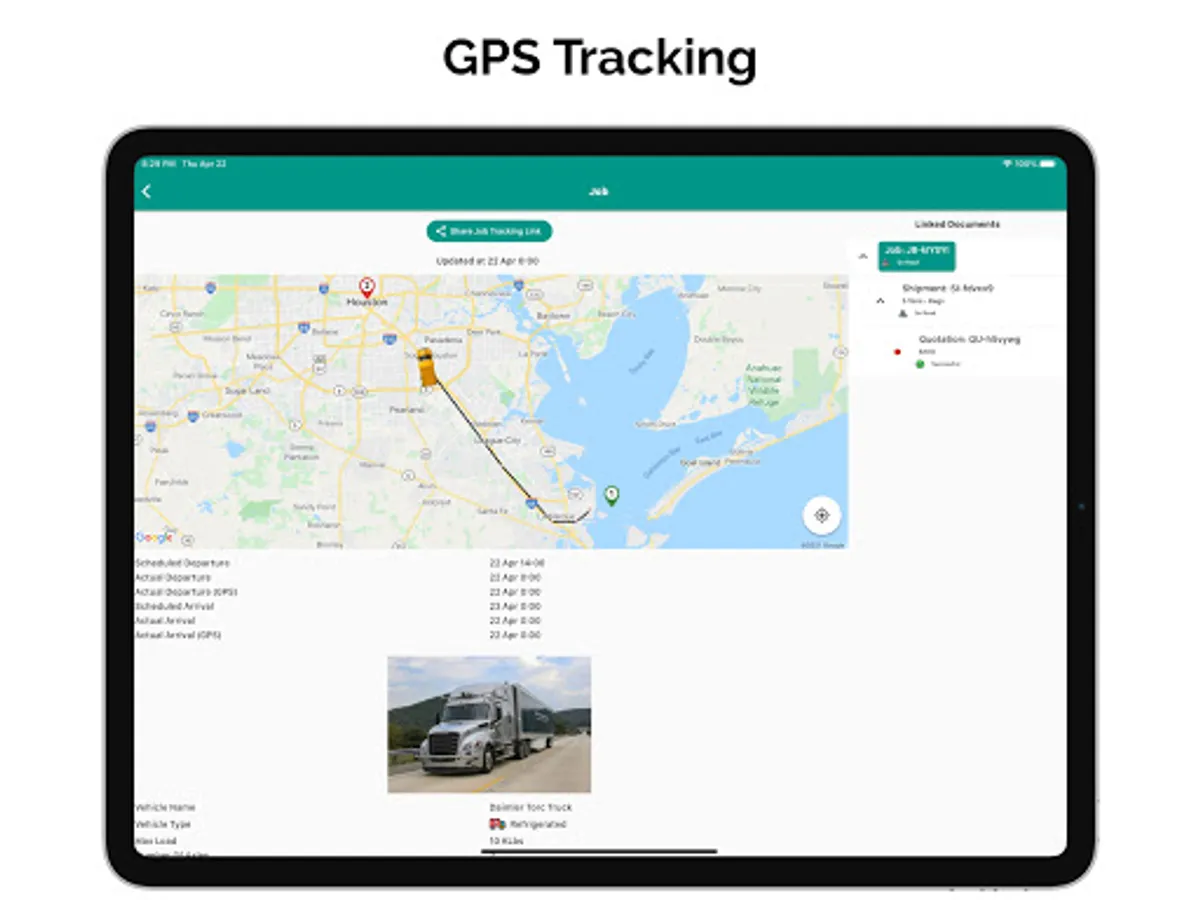The width and height of the screenshot is (1200, 900).
Task: Select the 'Daimler Torc Truck' value
Action: click(530, 807)
